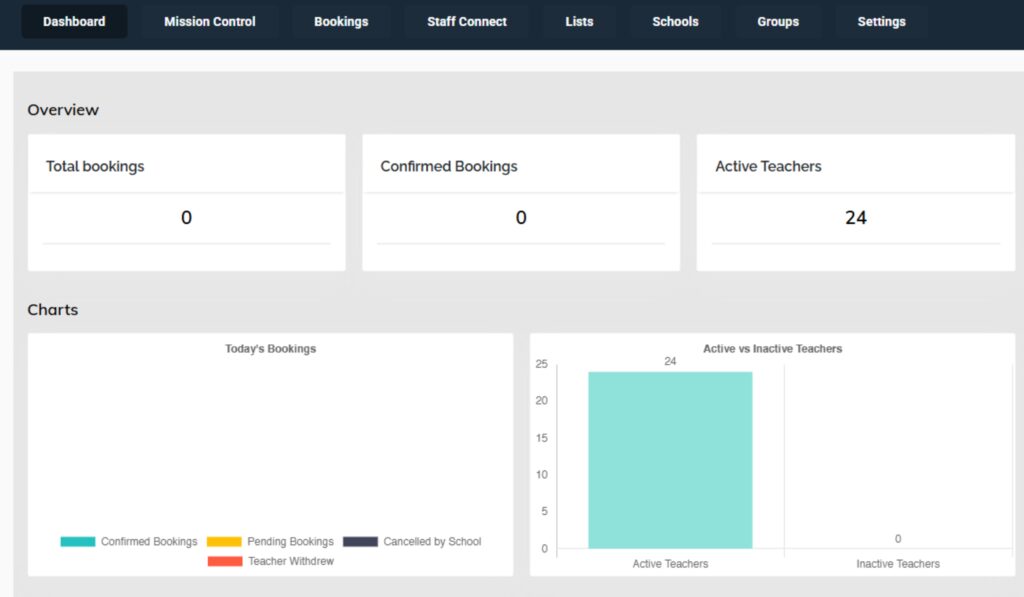Image resolution: width=1024 pixels, height=597 pixels.
Task: Toggle Cancelled by School dark legend swatch
Action: click(x=360, y=542)
